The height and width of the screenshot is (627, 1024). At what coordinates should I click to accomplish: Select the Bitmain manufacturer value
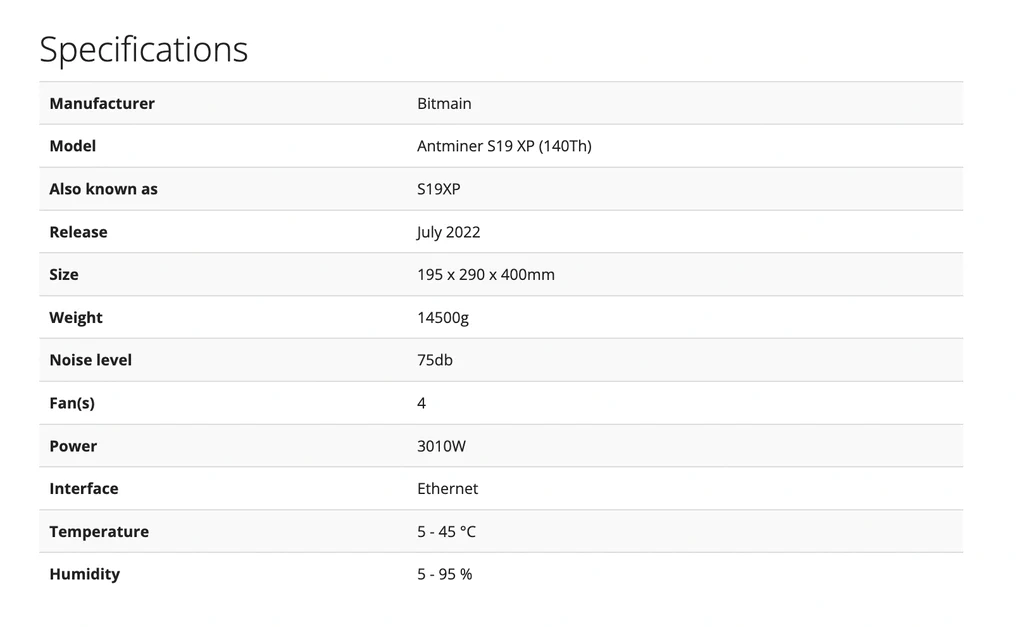click(444, 103)
